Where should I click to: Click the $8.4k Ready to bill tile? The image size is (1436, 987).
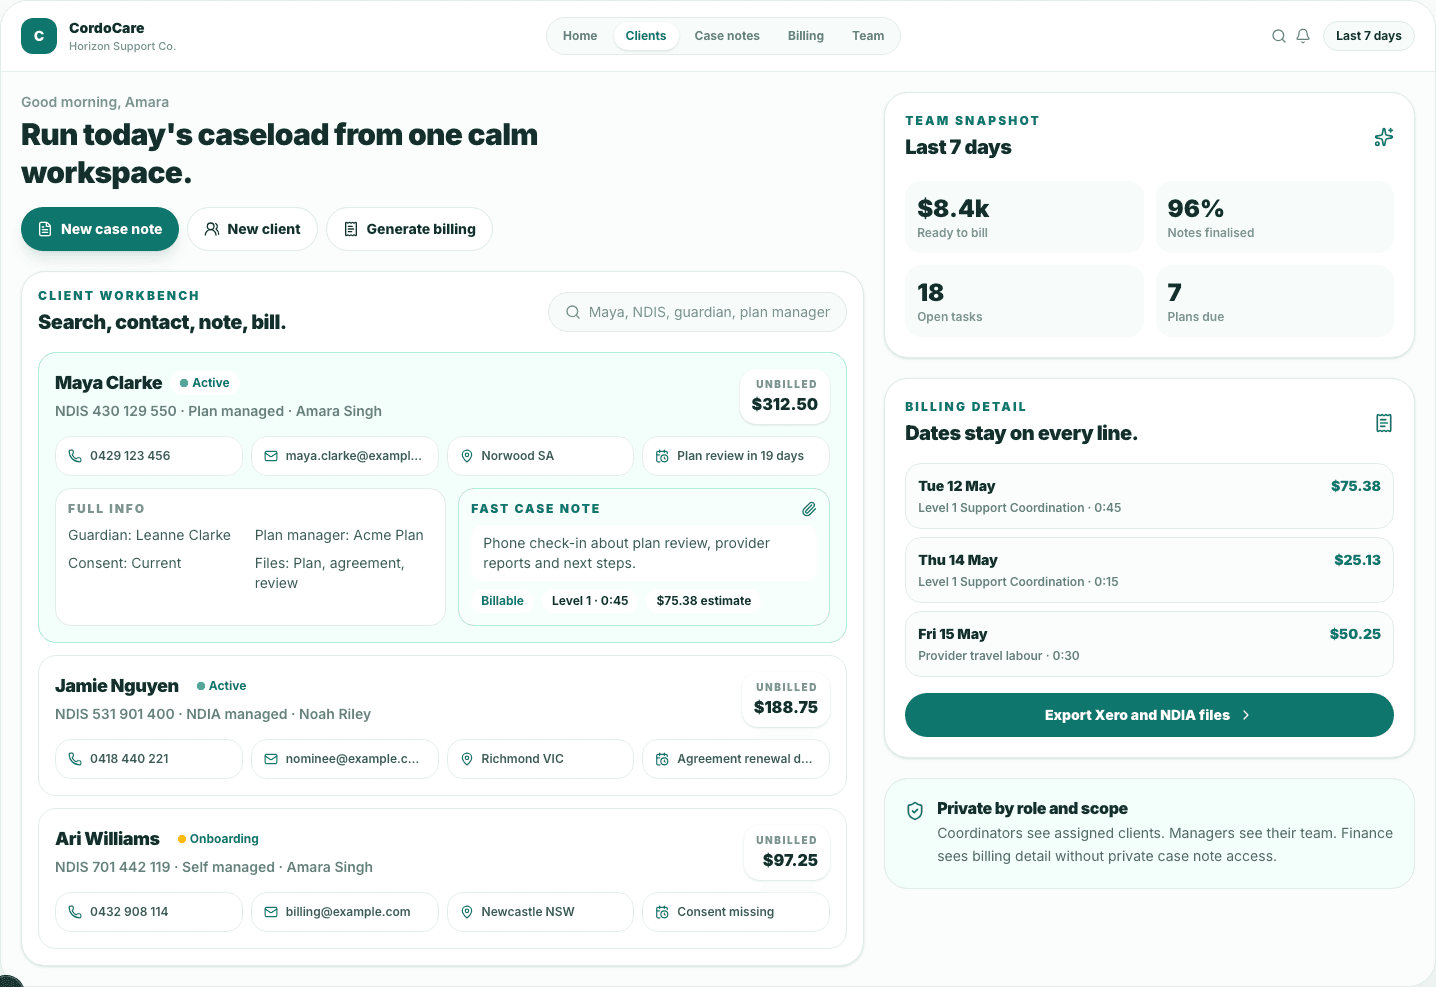[1024, 217]
